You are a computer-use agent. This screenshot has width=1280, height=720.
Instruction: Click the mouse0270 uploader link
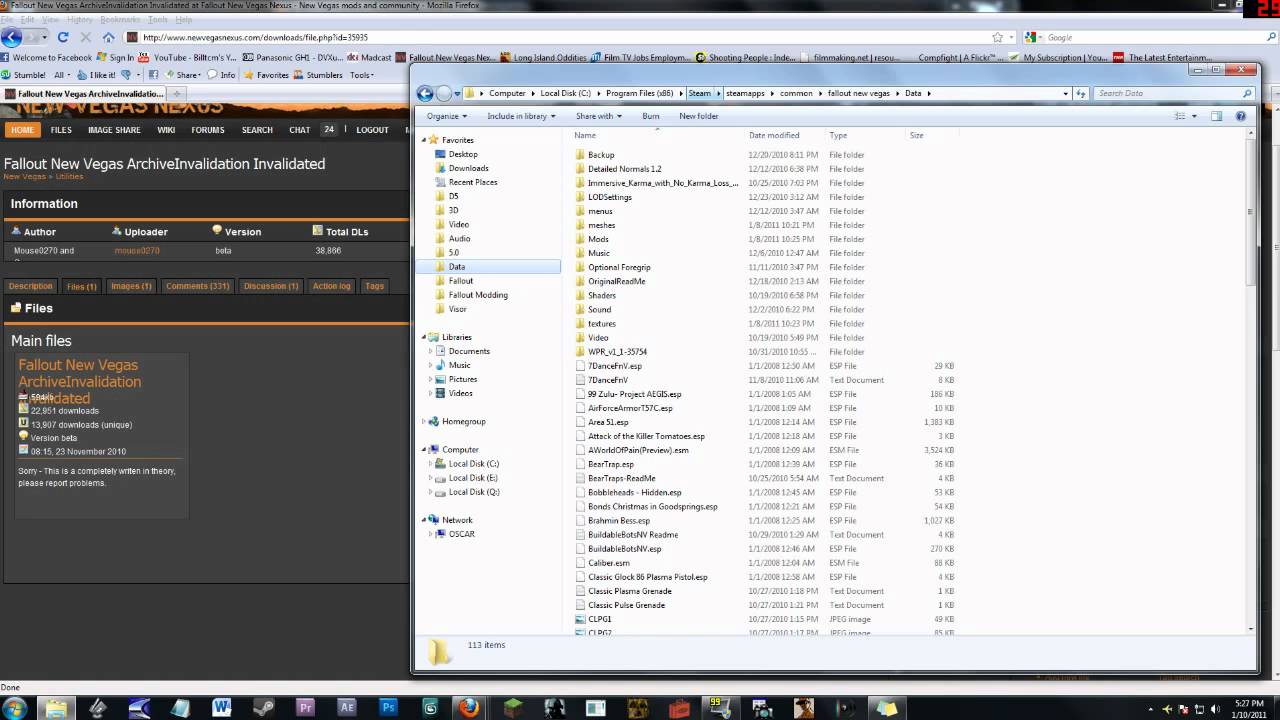coord(137,251)
